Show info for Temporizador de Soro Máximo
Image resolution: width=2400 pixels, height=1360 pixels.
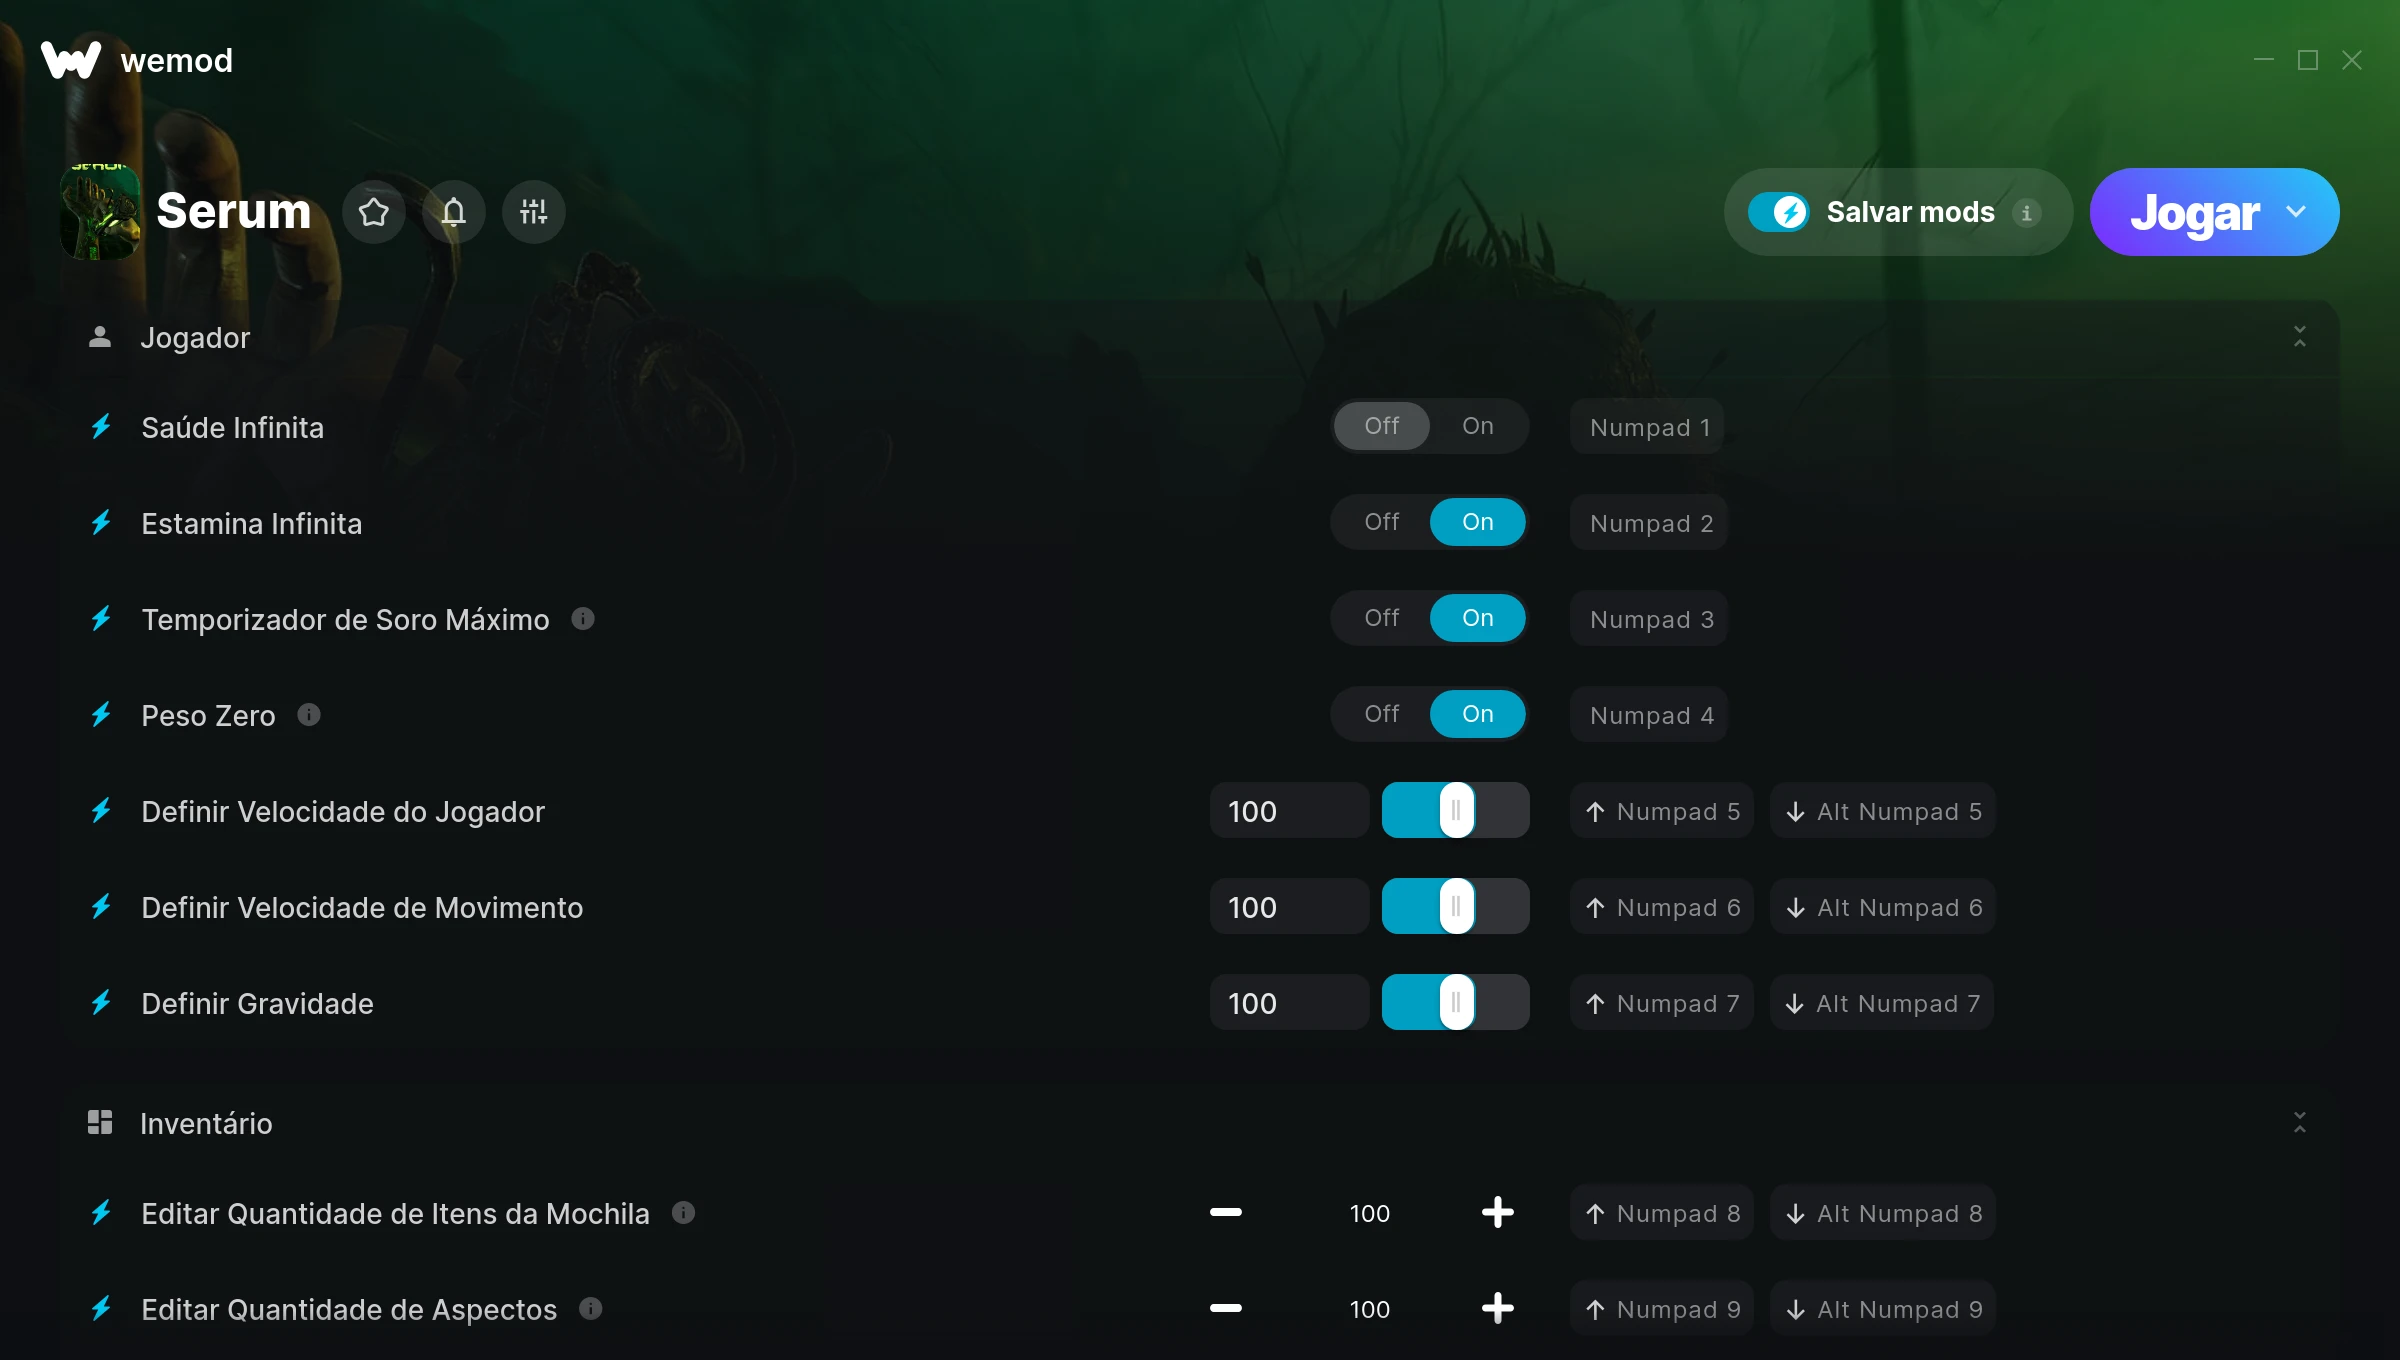coord(583,619)
